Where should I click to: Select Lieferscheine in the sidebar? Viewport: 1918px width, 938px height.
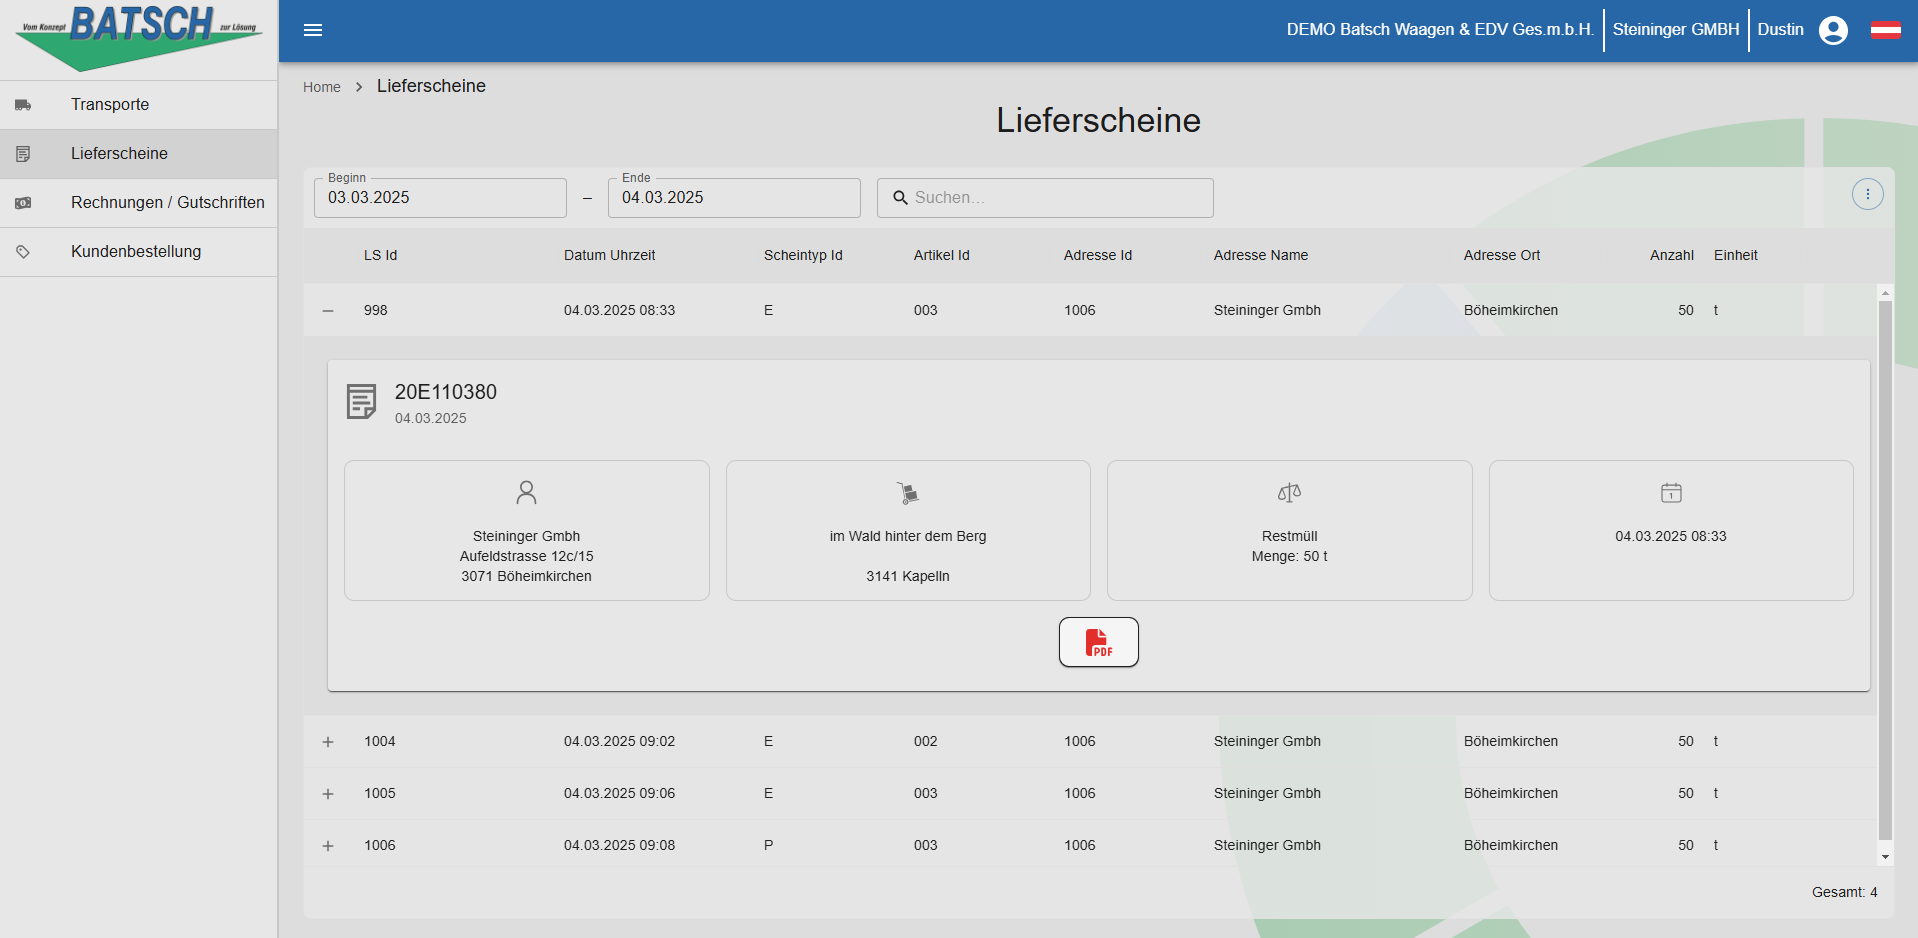(139, 154)
